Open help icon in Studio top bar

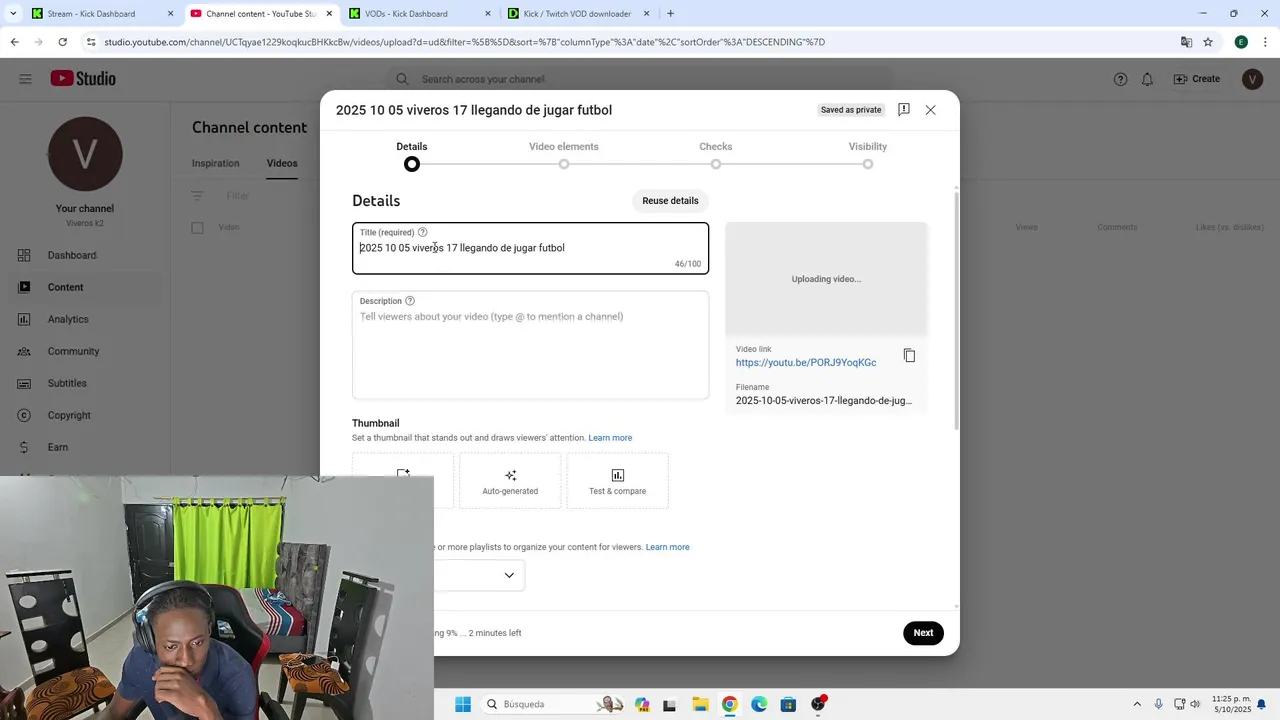(1120, 79)
